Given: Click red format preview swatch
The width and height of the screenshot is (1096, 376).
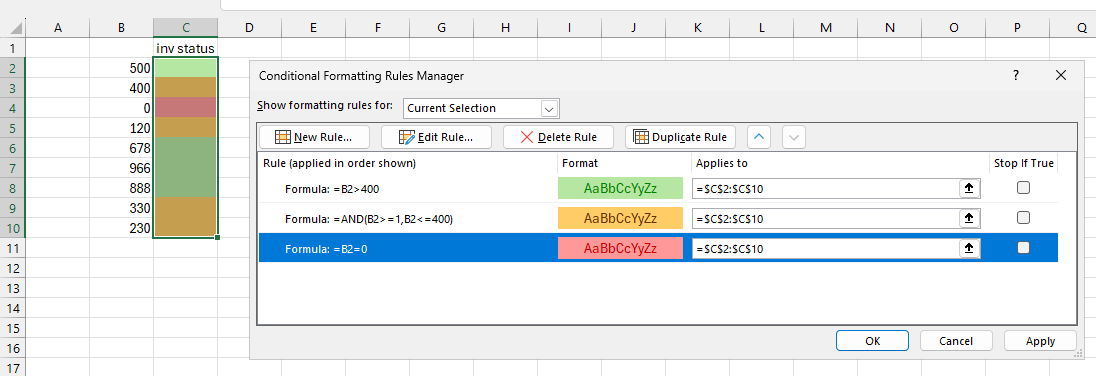Looking at the screenshot, I should pos(620,248).
